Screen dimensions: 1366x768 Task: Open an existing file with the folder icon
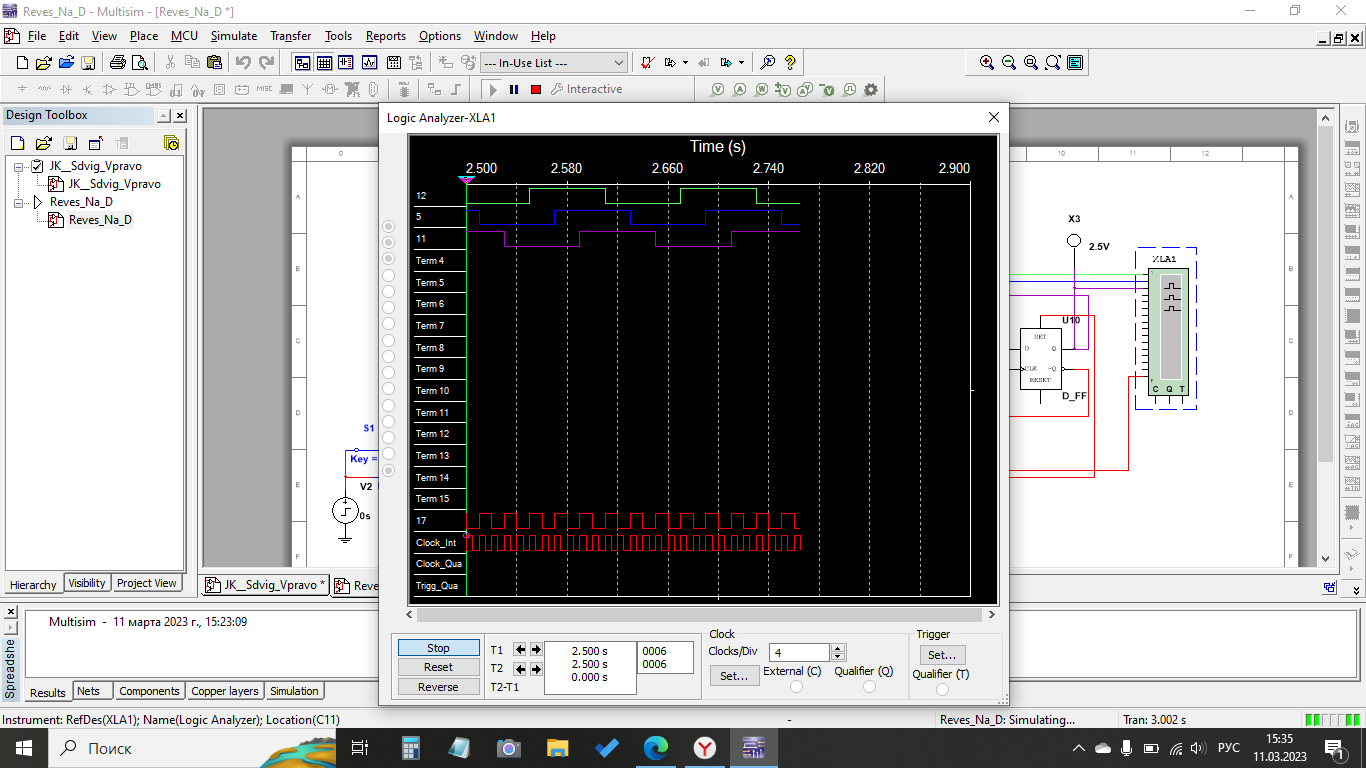tap(44, 62)
